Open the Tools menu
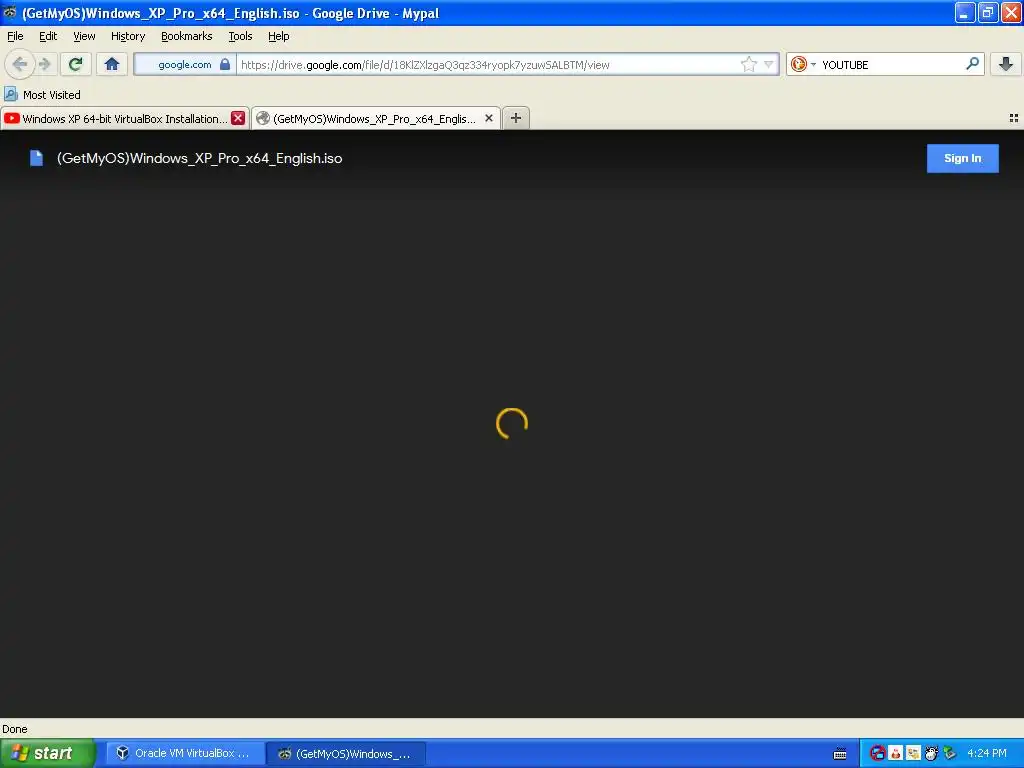Image resolution: width=1024 pixels, height=768 pixels. coord(240,36)
